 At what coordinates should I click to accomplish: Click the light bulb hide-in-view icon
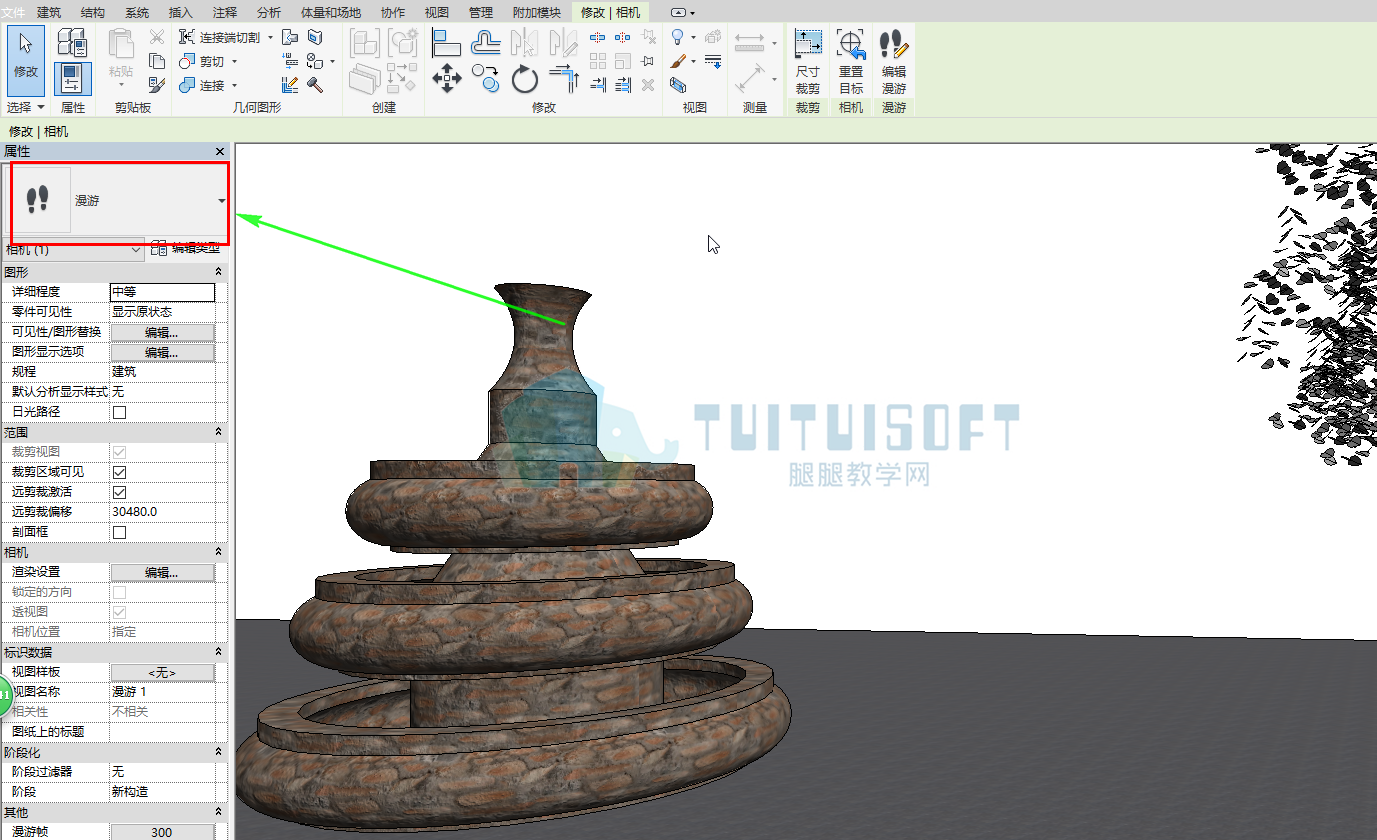(679, 37)
